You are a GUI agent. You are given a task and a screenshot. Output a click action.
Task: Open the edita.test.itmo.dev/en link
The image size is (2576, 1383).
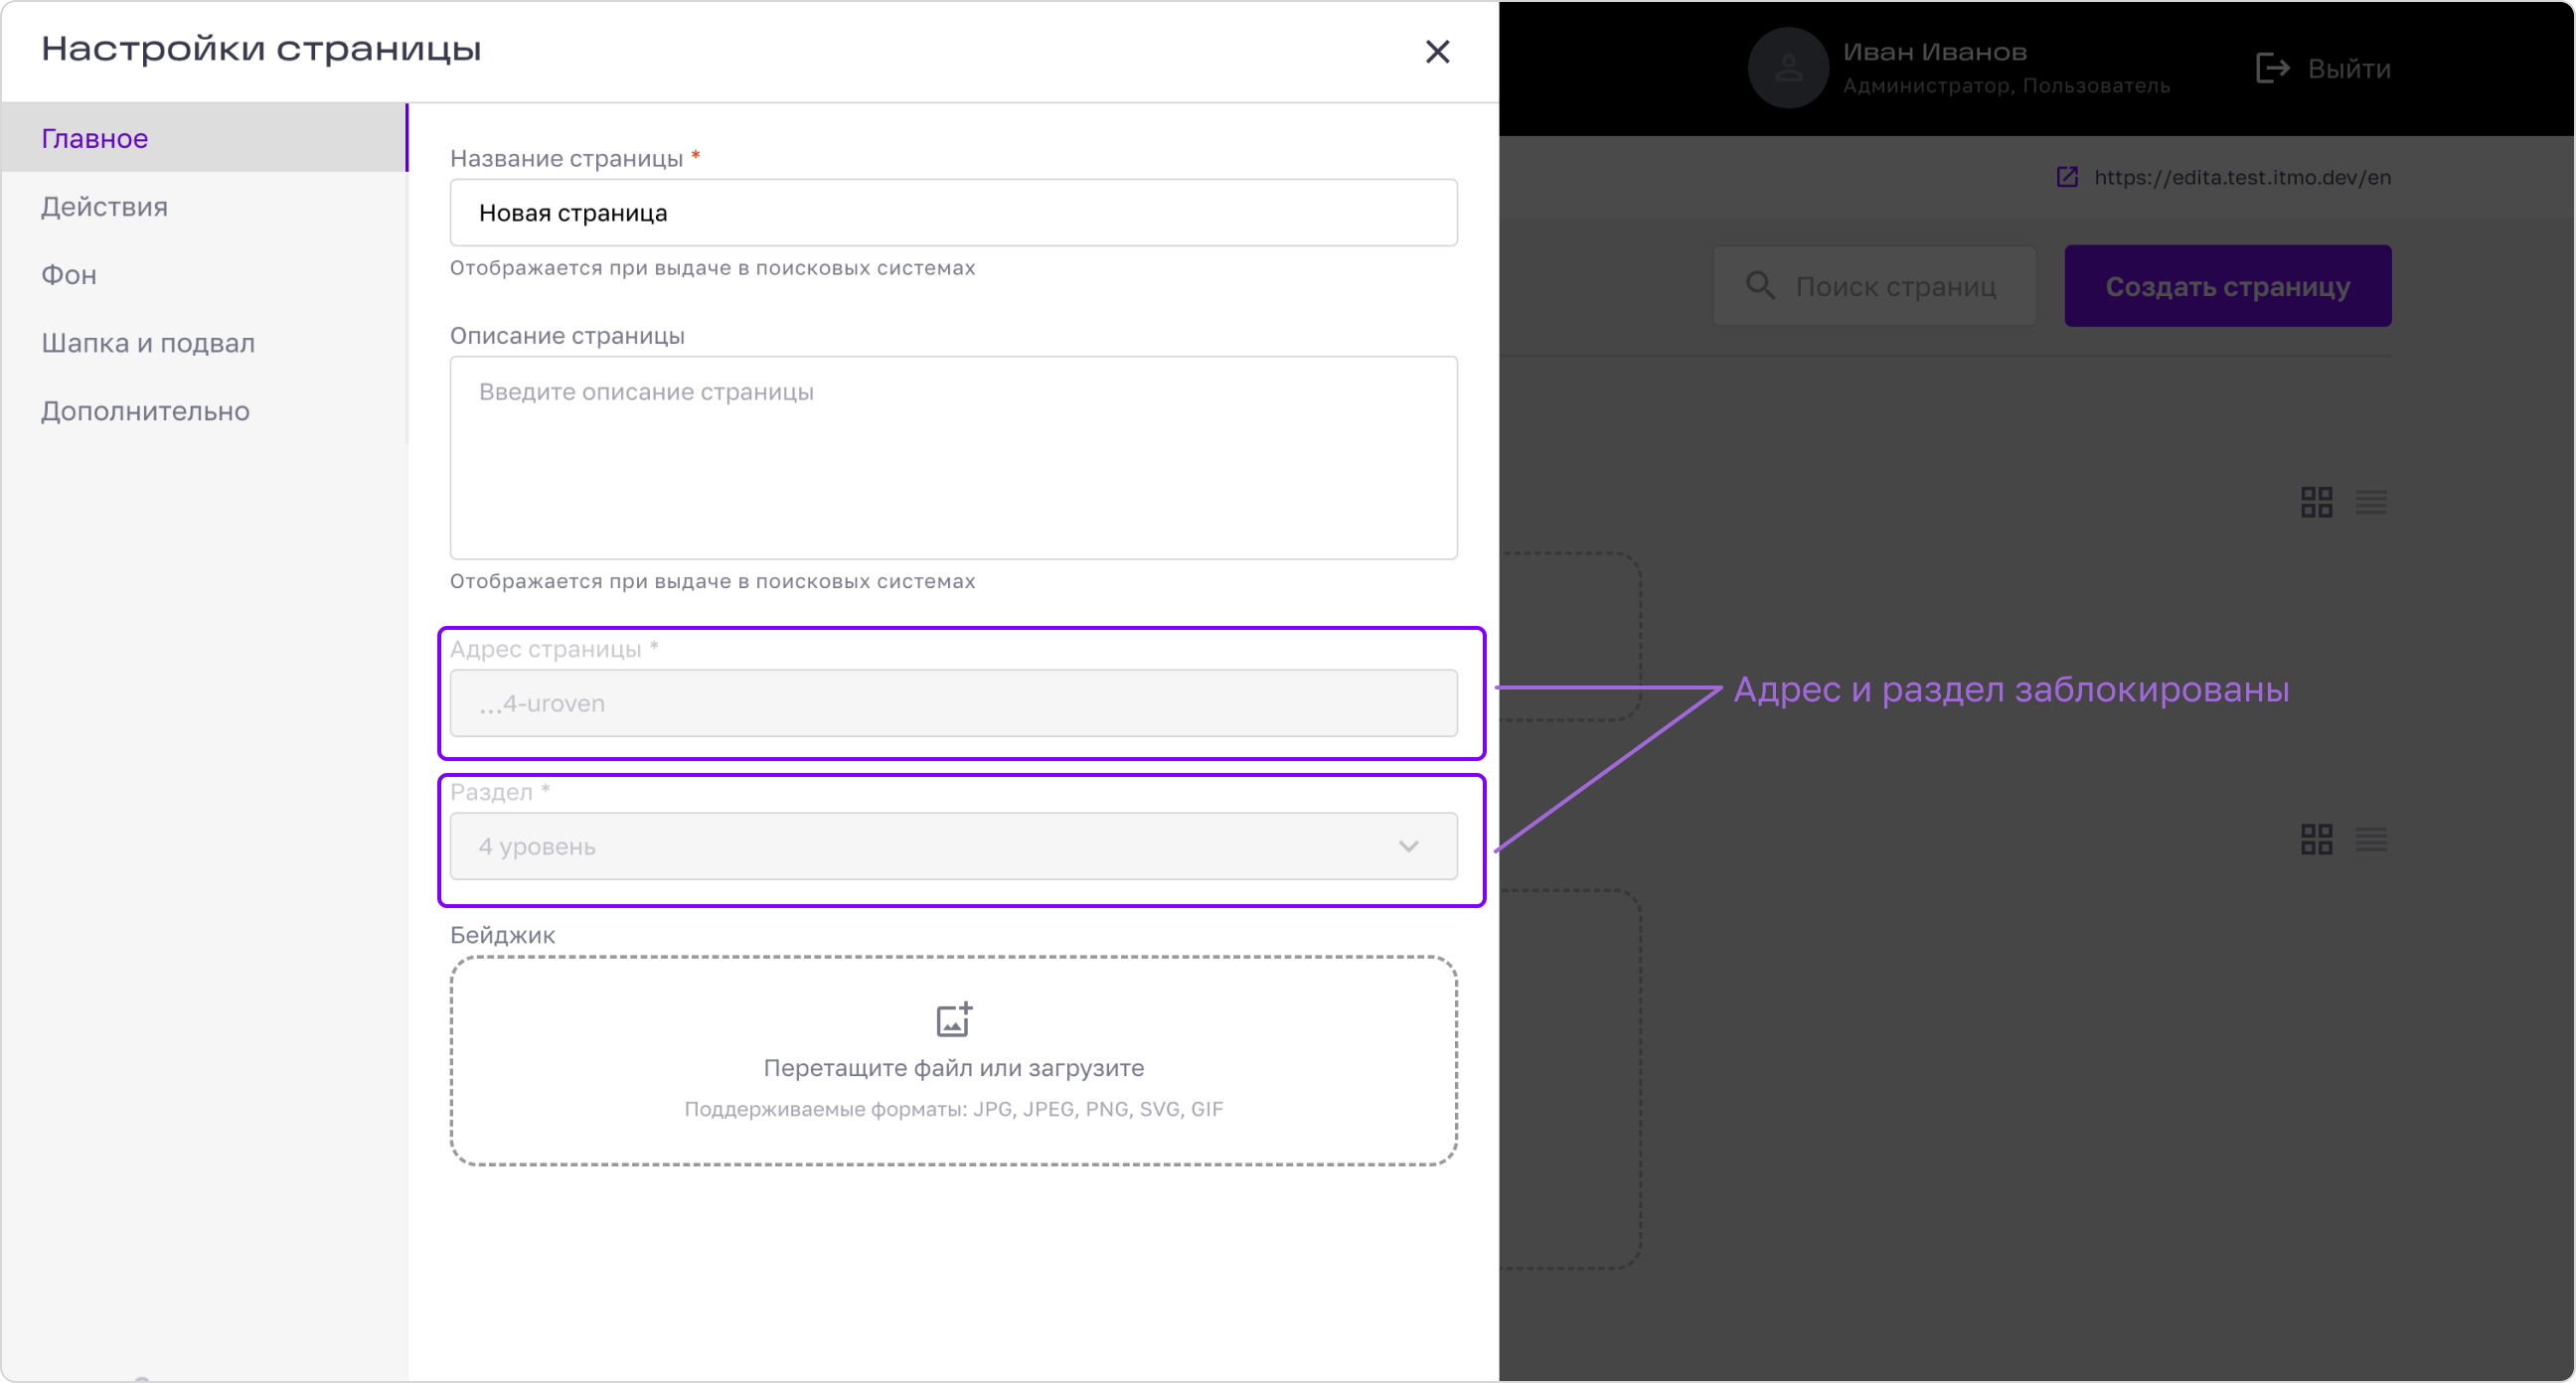[x=2242, y=177]
